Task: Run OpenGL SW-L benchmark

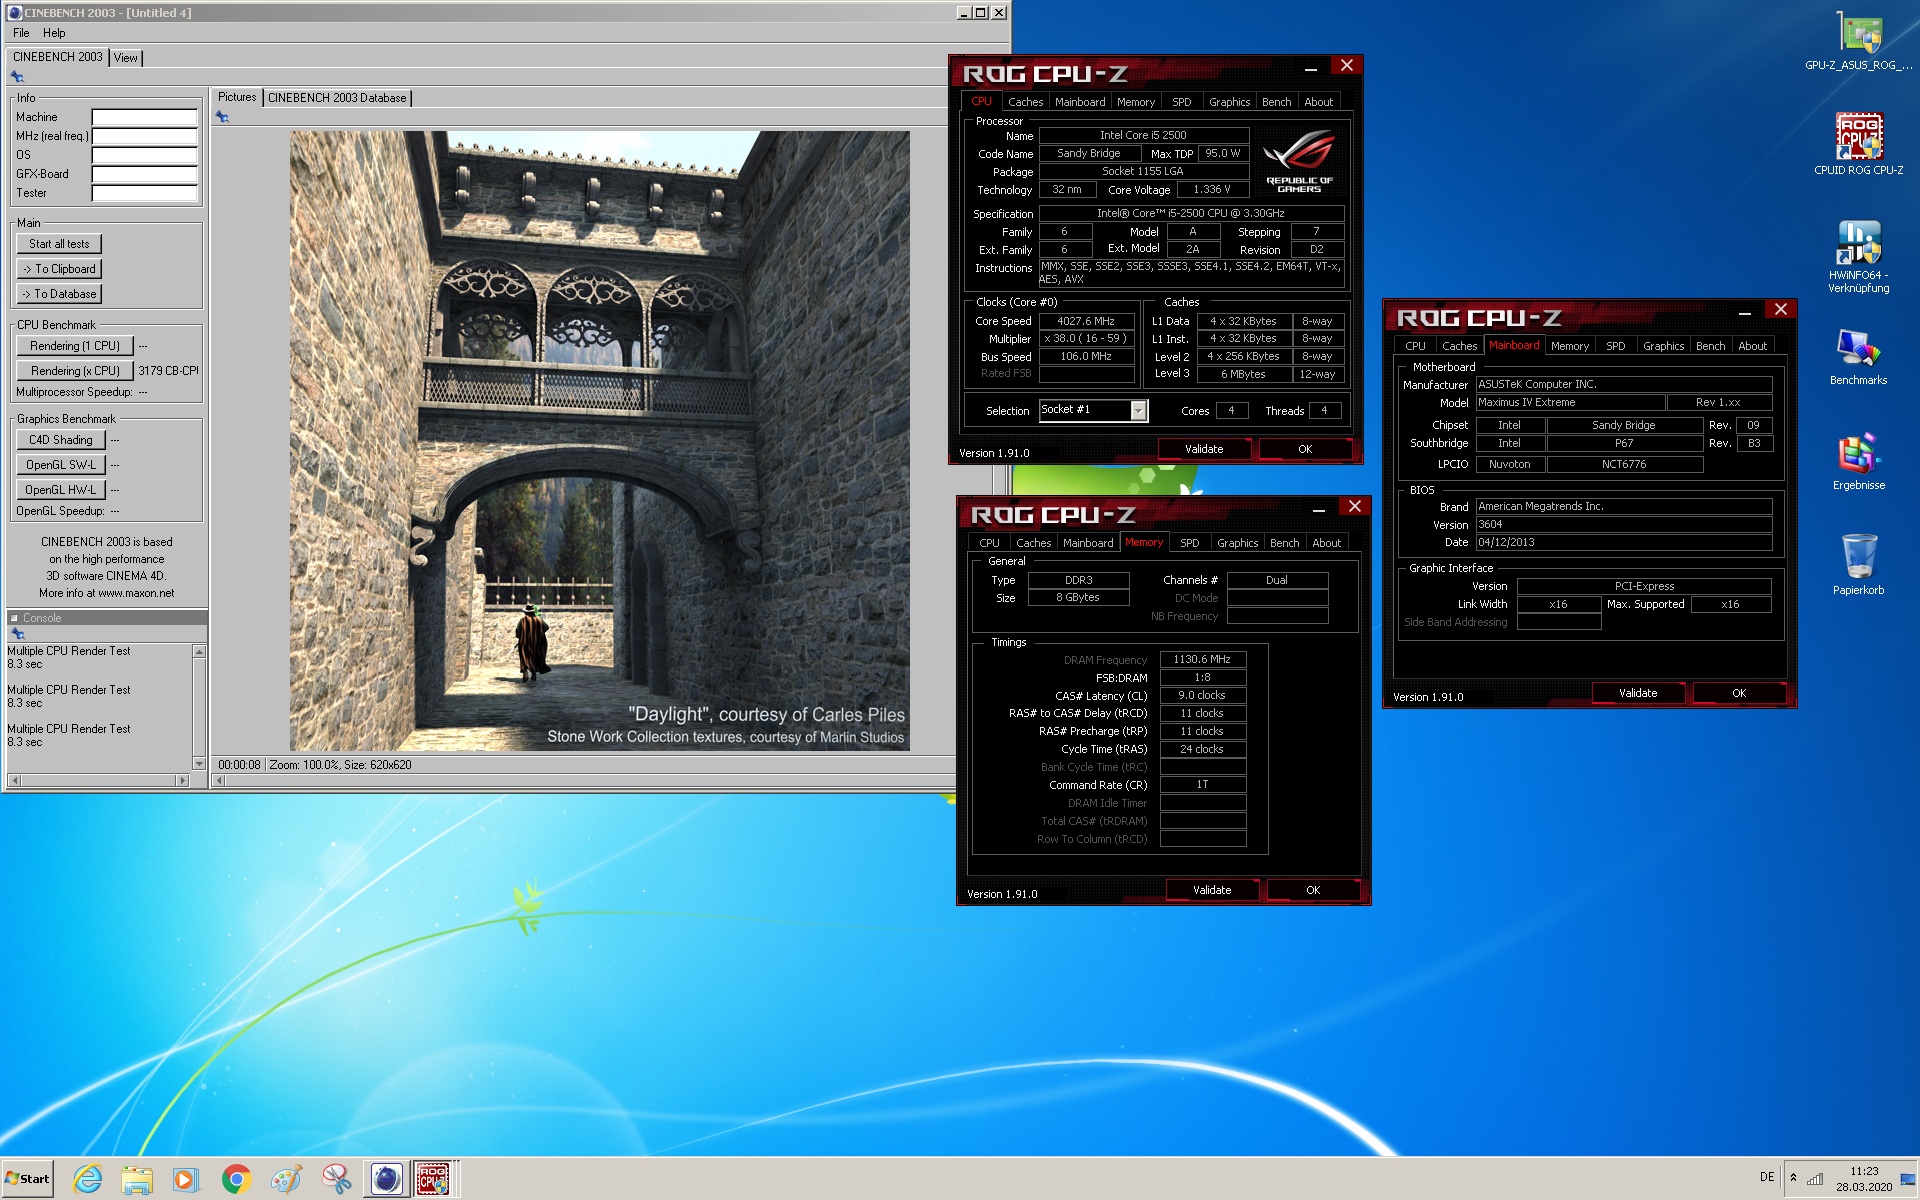Action: [x=61, y=465]
